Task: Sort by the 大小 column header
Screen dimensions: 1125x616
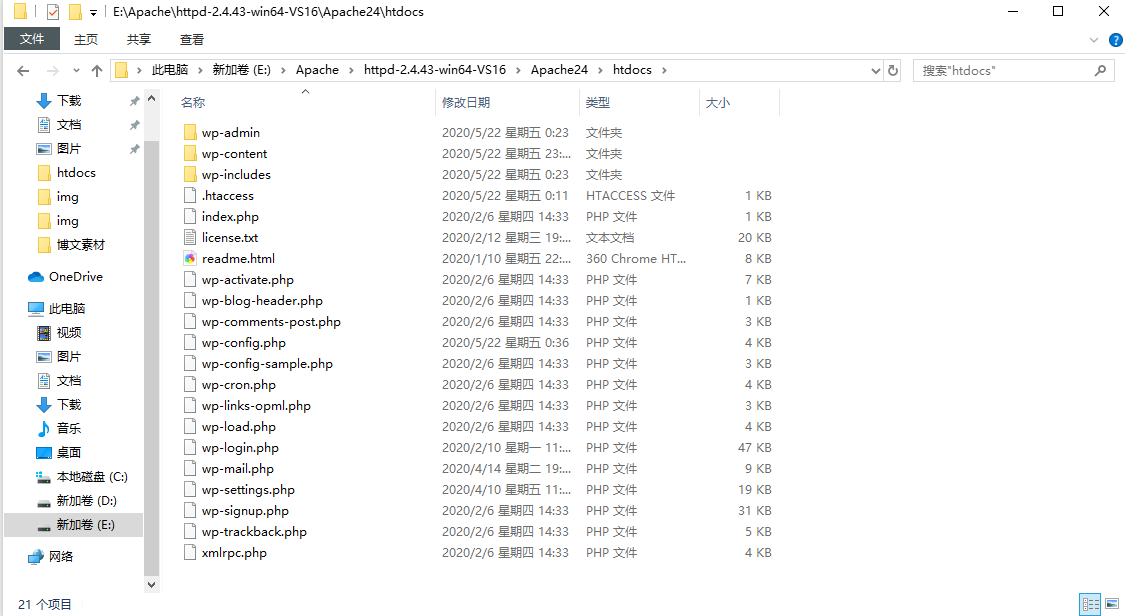Action: (x=717, y=103)
